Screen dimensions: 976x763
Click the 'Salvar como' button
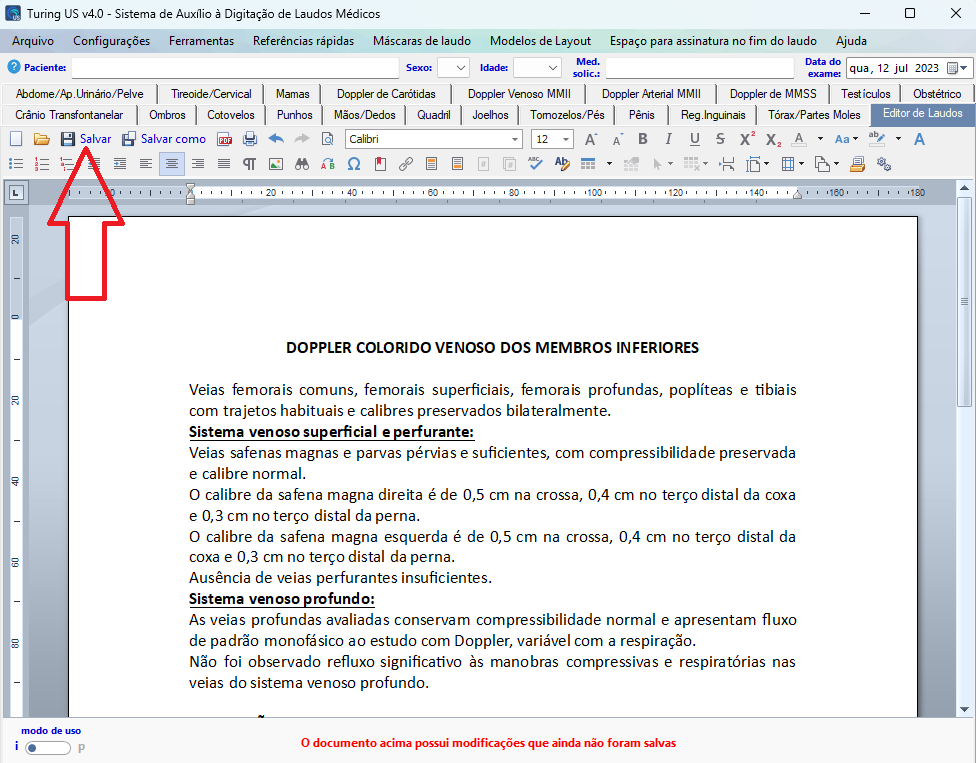click(x=164, y=139)
